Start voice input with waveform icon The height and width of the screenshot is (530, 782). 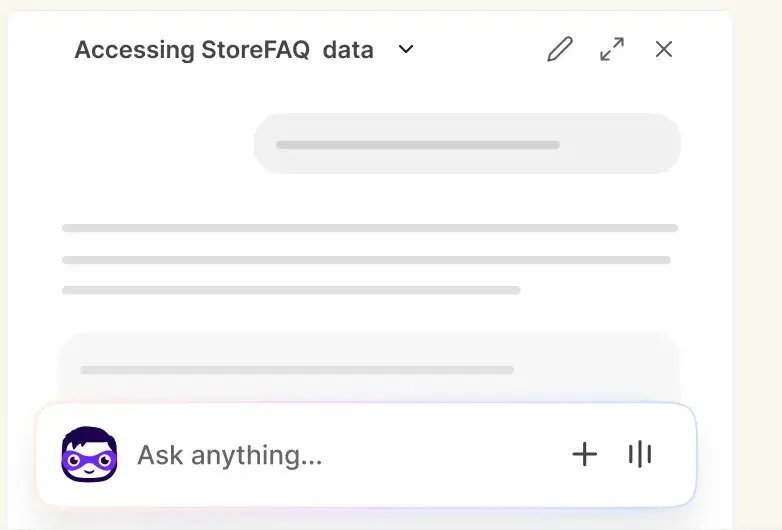(640, 454)
